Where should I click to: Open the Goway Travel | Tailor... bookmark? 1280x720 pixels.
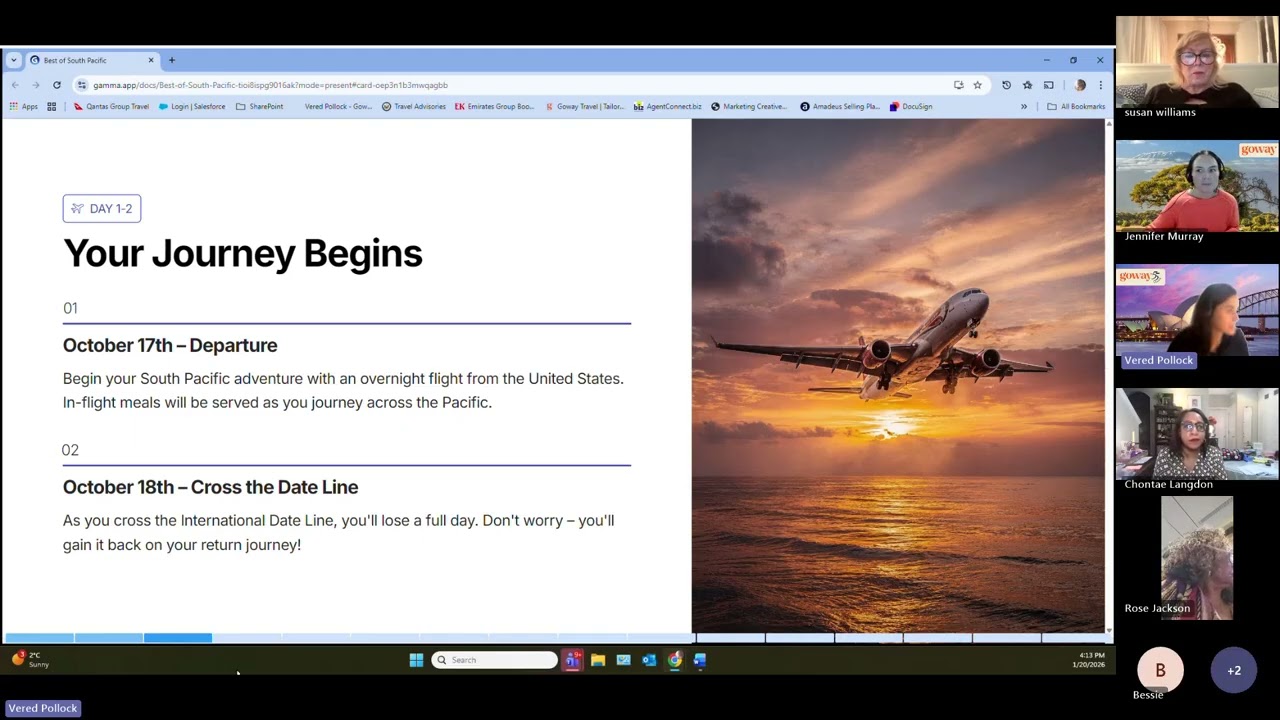coord(585,106)
